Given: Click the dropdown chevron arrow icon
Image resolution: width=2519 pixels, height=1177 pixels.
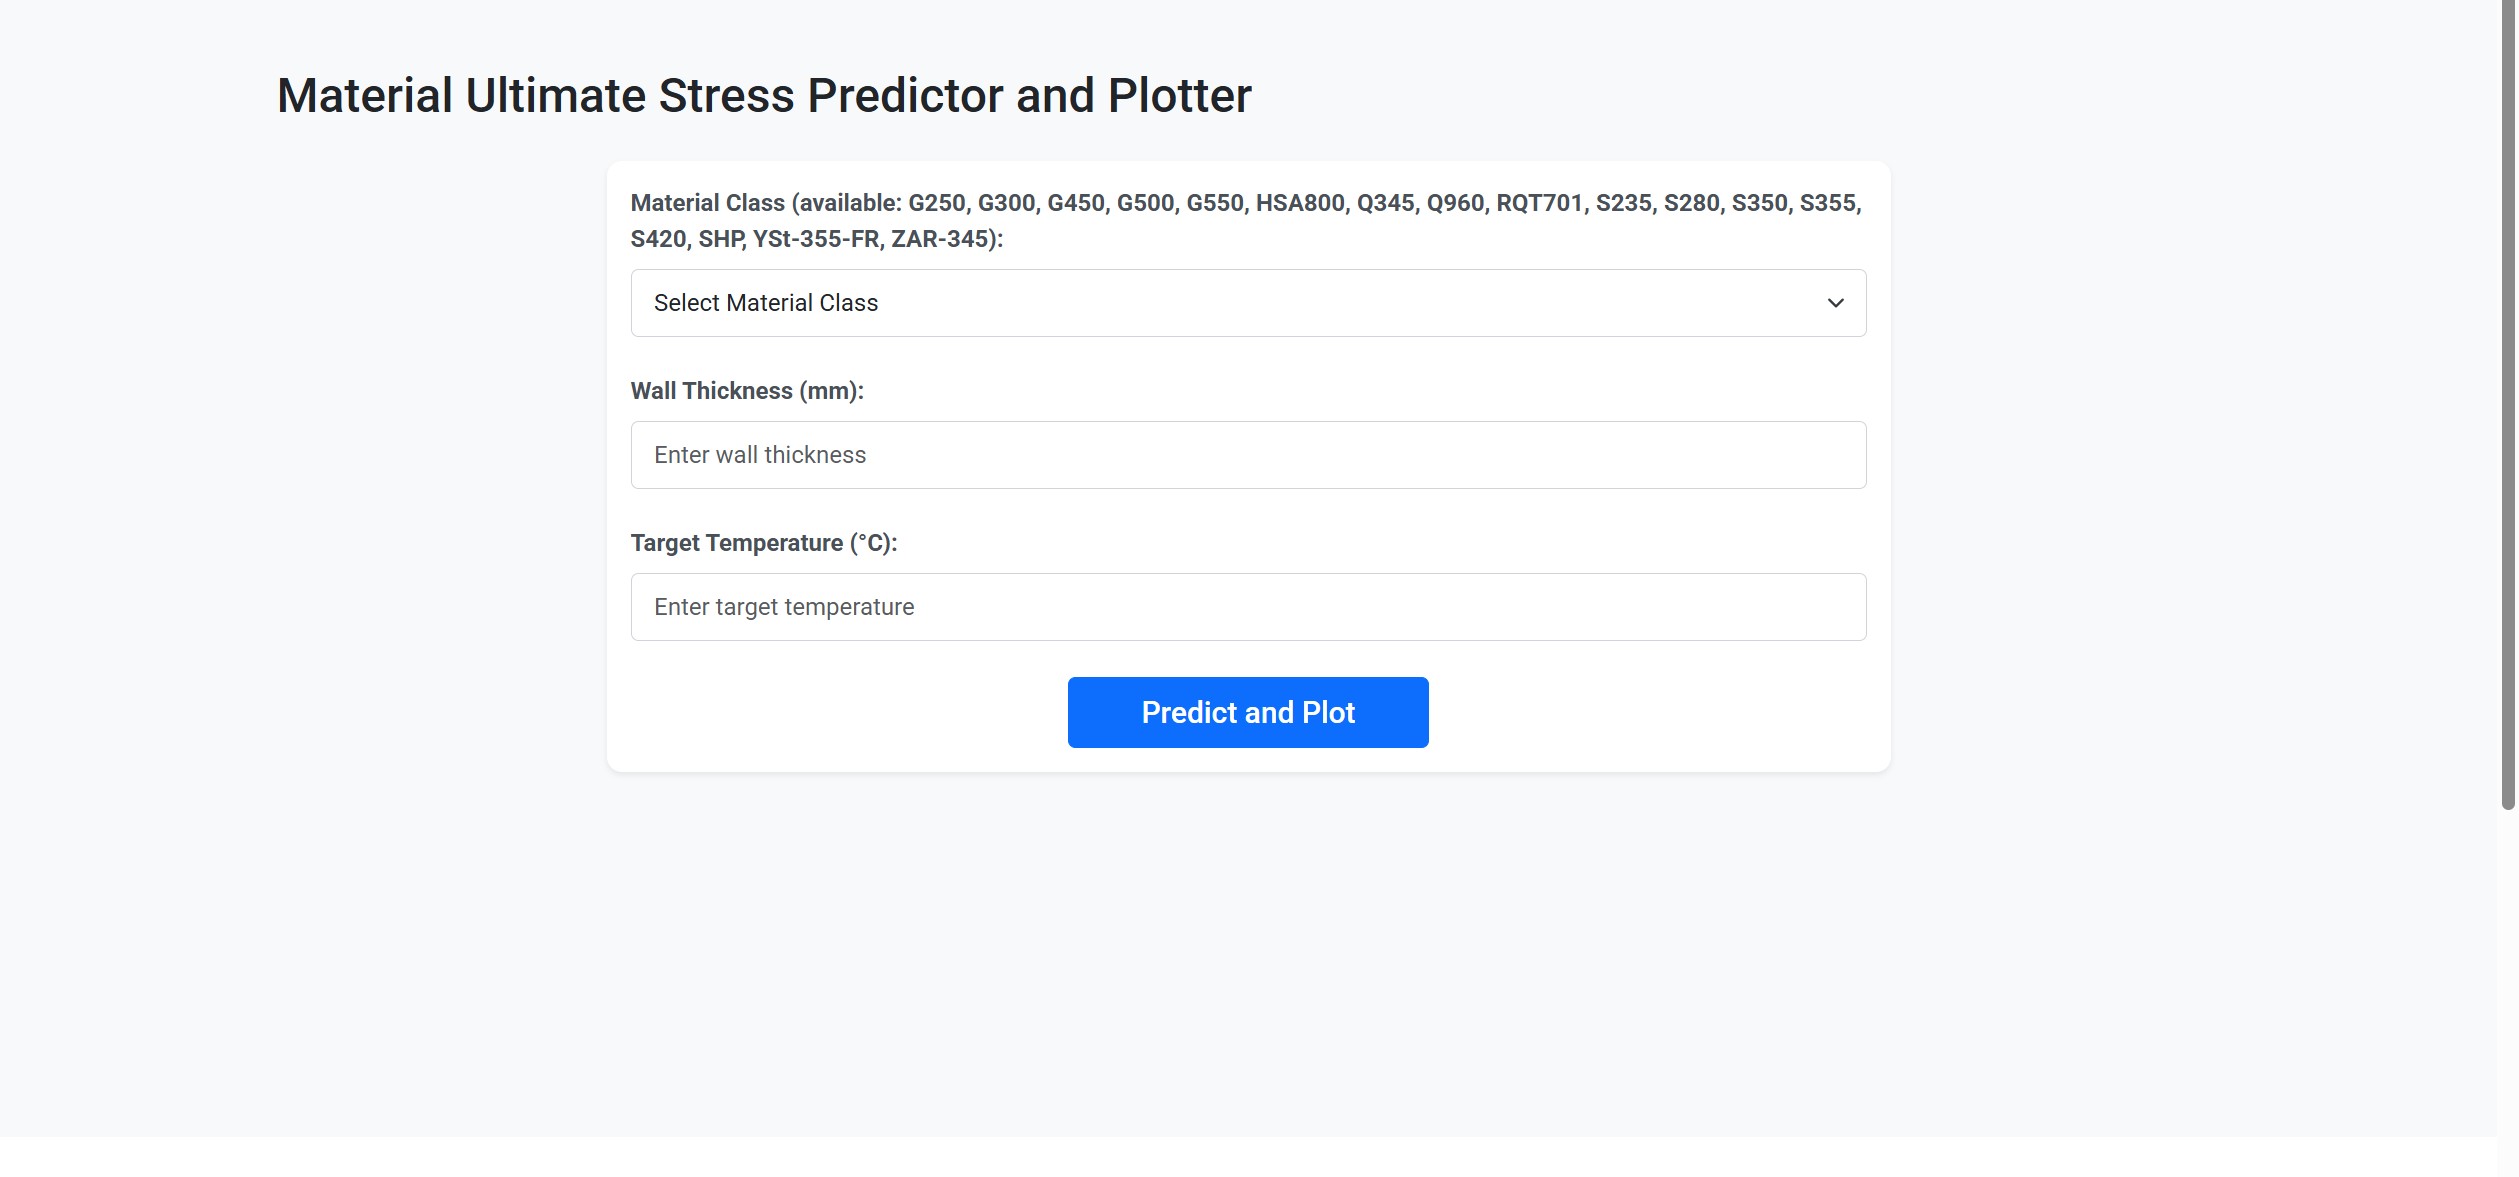Looking at the screenshot, I should pyautogui.click(x=1836, y=302).
